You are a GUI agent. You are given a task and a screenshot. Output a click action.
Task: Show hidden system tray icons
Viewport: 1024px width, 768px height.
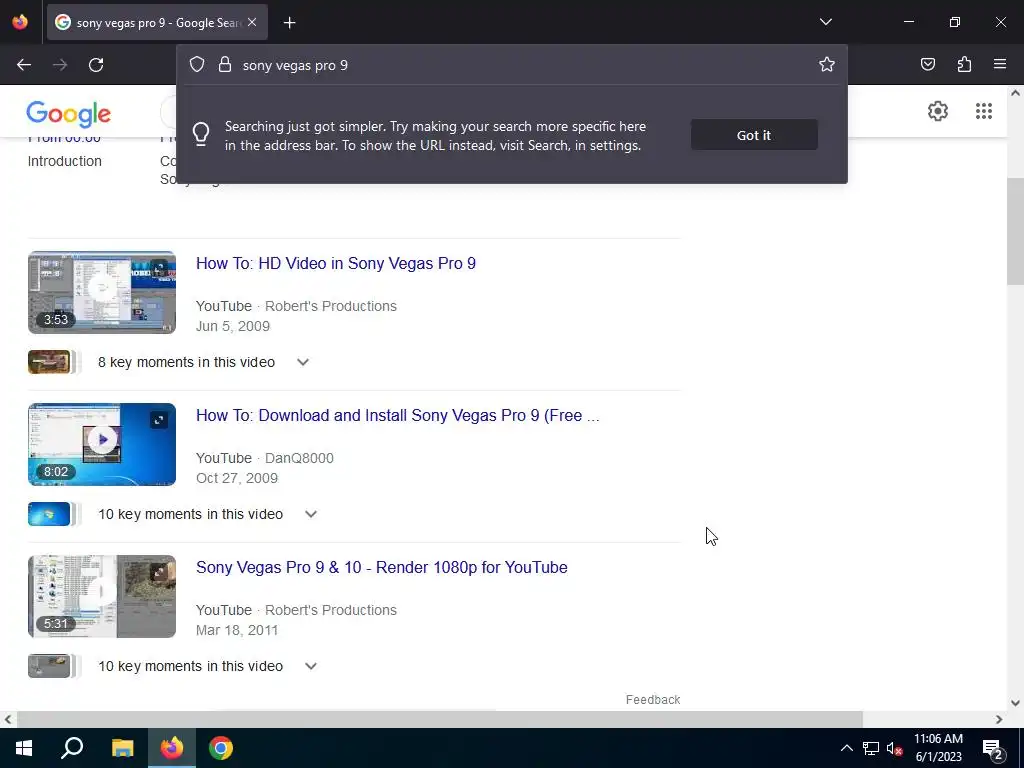click(846, 748)
